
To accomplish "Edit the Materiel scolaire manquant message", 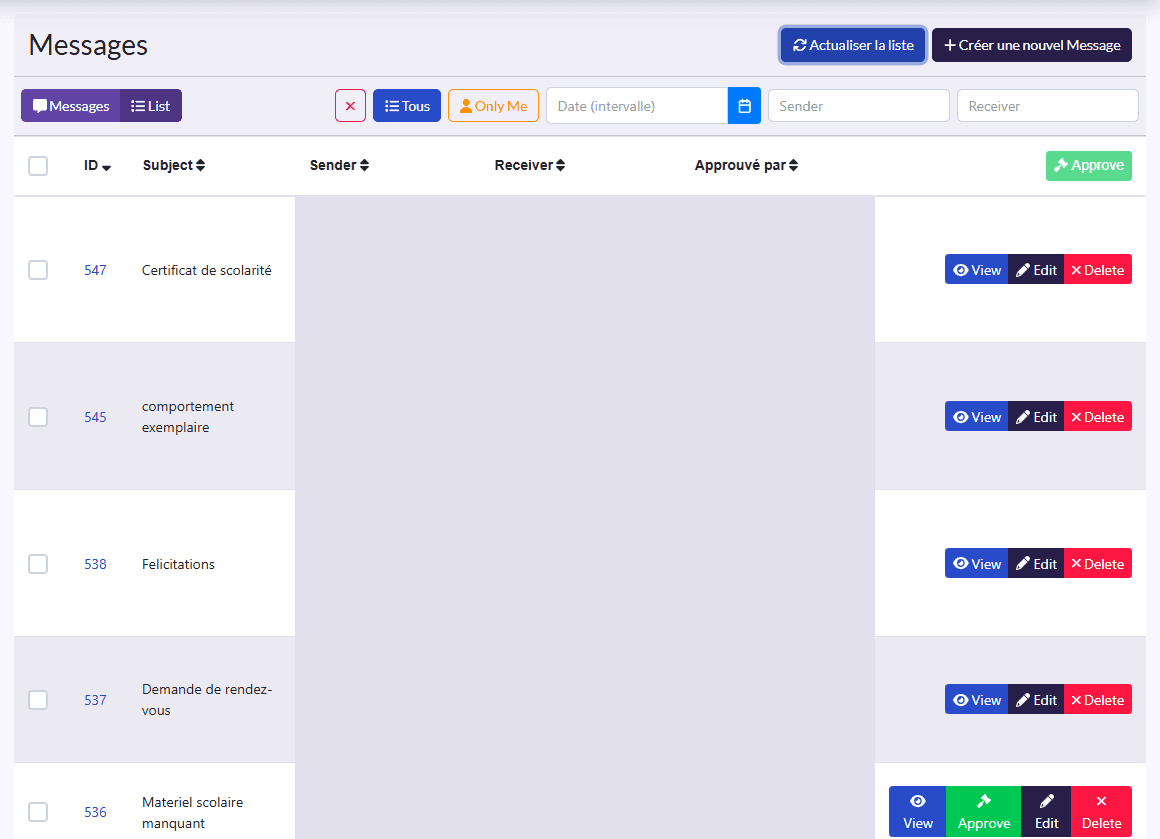I will [x=1046, y=812].
